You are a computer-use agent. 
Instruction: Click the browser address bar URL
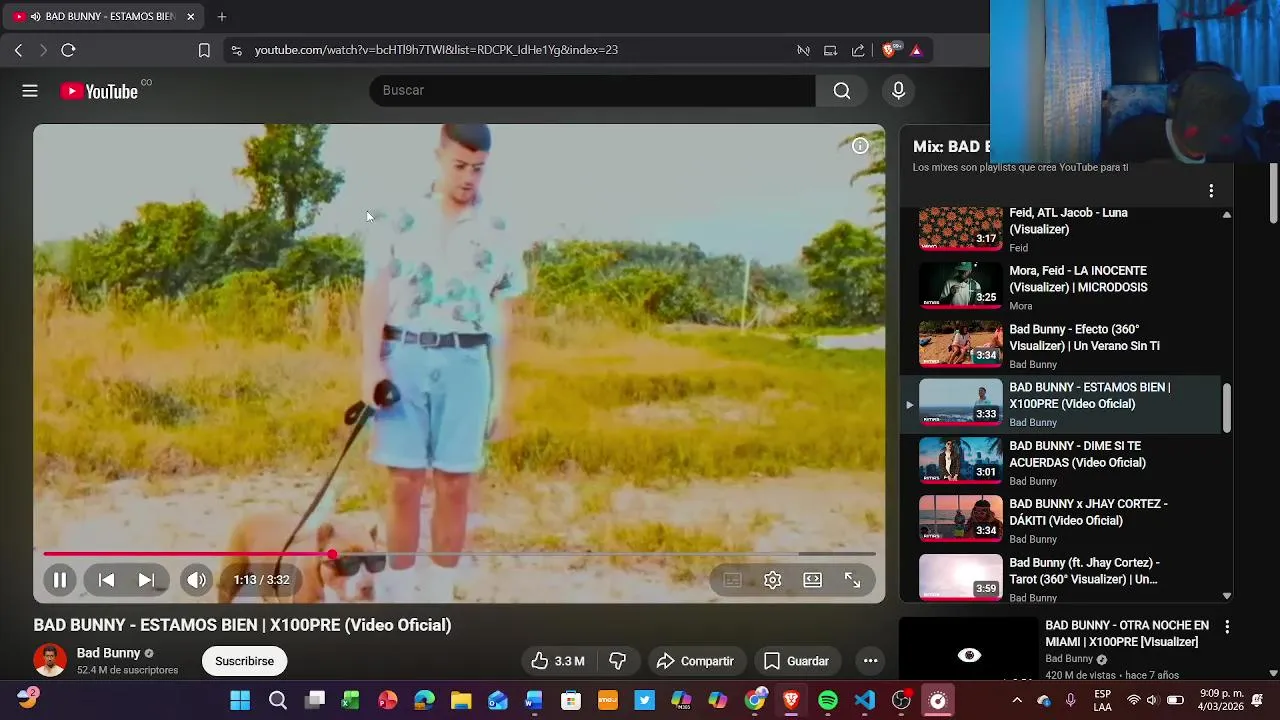pos(436,50)
